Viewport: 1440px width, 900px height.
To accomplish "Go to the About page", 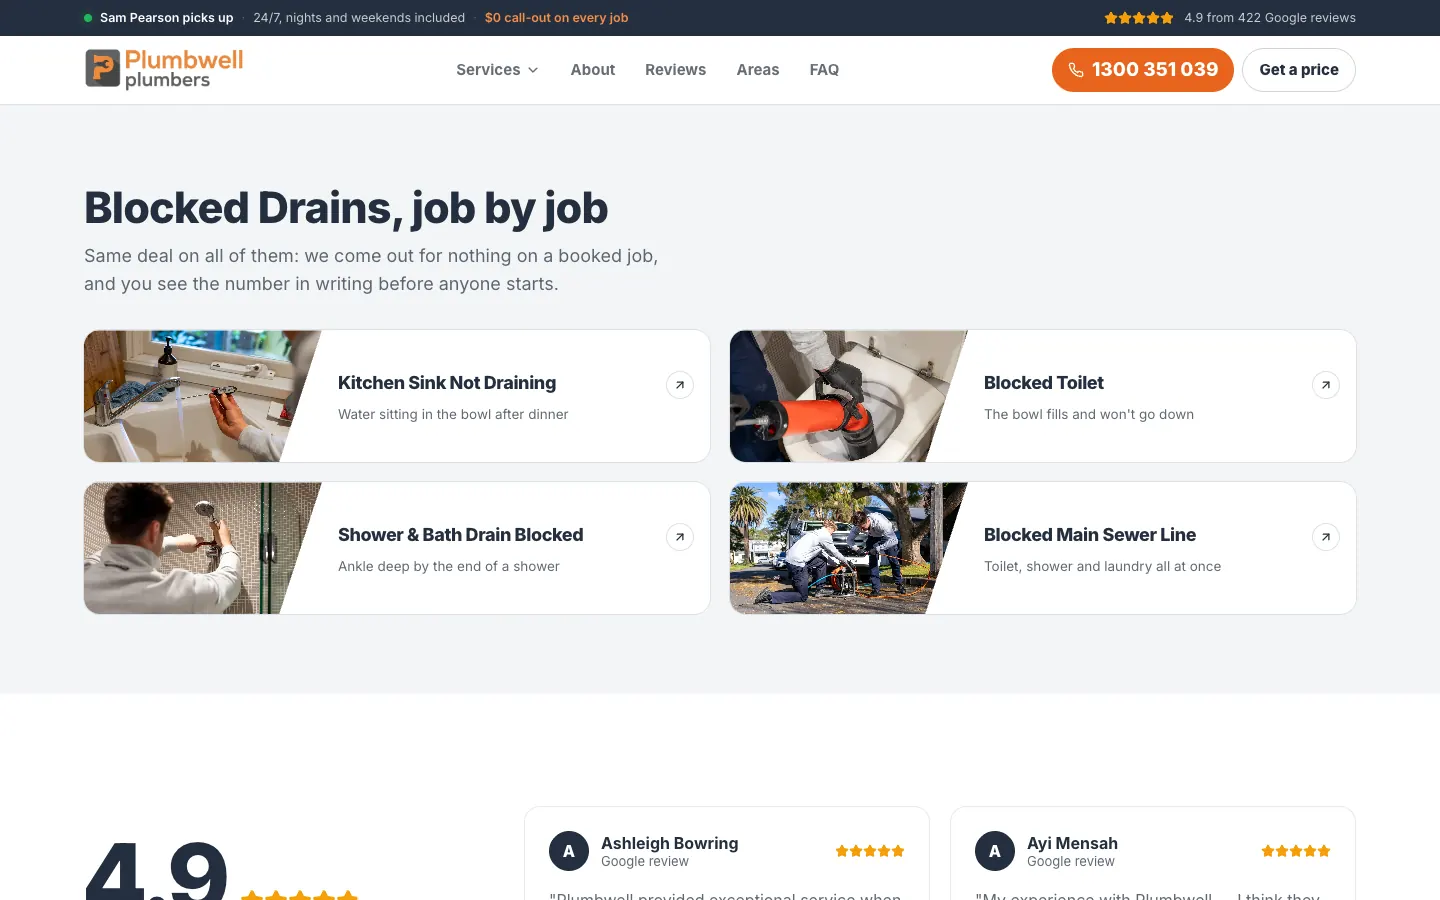I will click(593, 70).
